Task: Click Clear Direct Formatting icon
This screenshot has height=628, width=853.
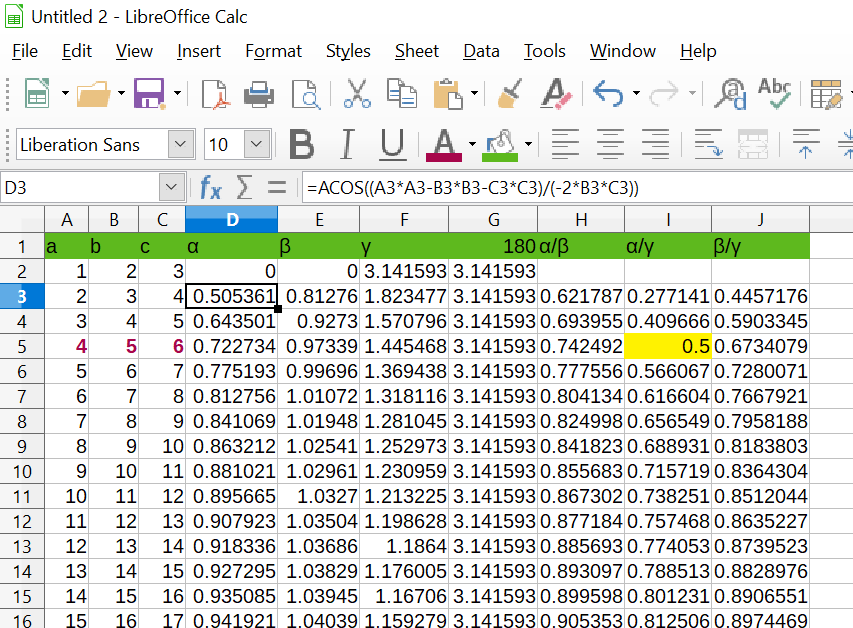Action: click(556, 94)
